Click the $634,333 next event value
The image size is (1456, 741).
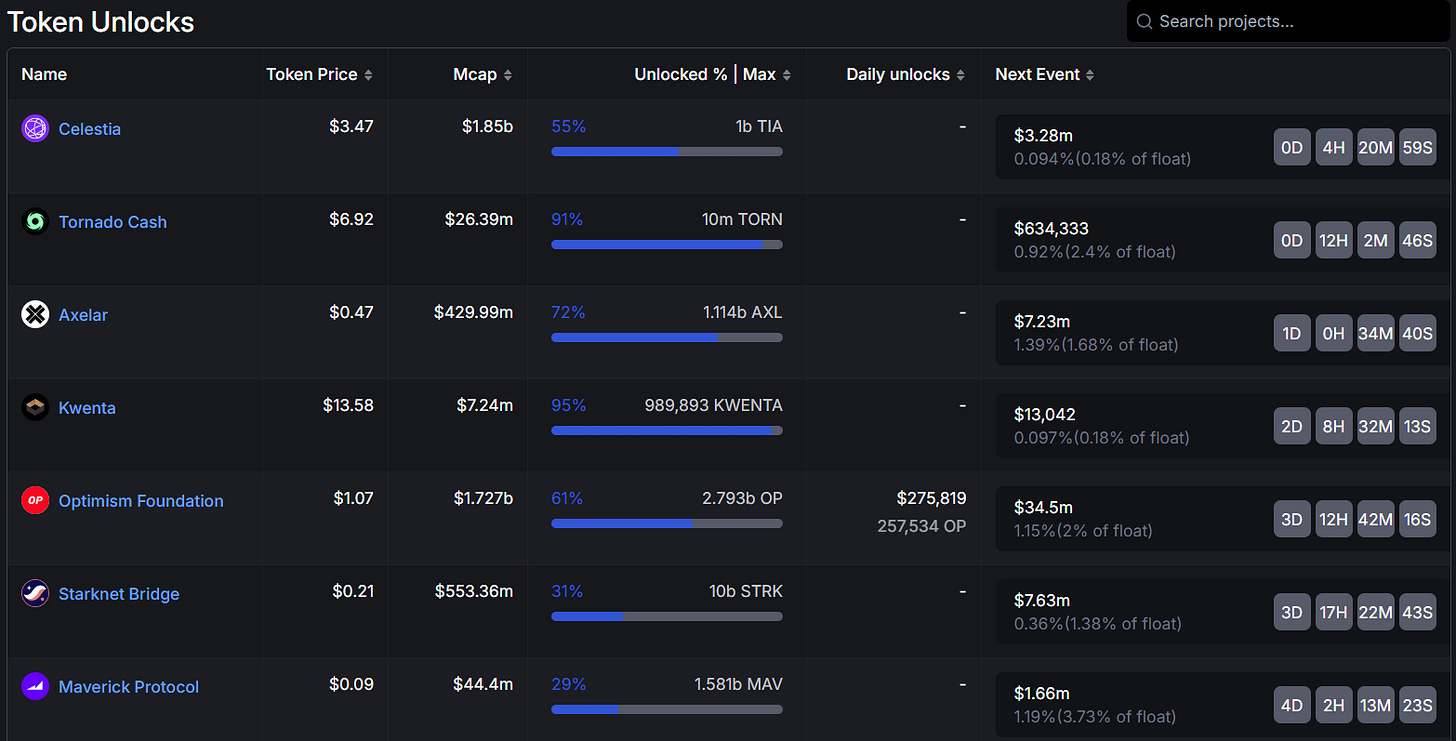pyautogui.click(x=1051, y=228)
